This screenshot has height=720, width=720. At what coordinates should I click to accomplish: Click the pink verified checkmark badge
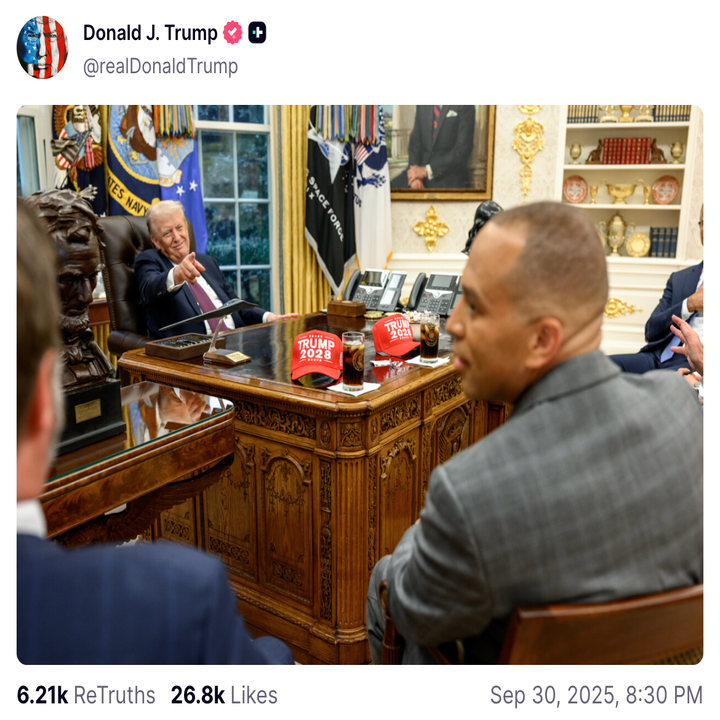coord(233,33)
